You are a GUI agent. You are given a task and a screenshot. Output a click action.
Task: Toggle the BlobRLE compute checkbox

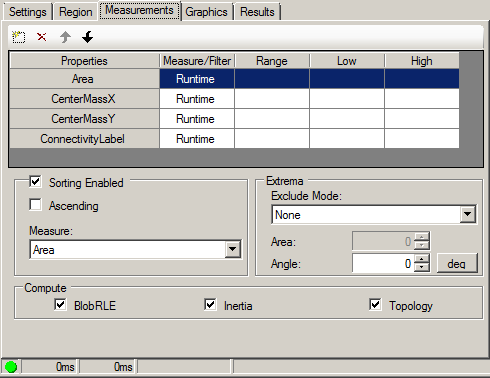[x=60, y=305]
